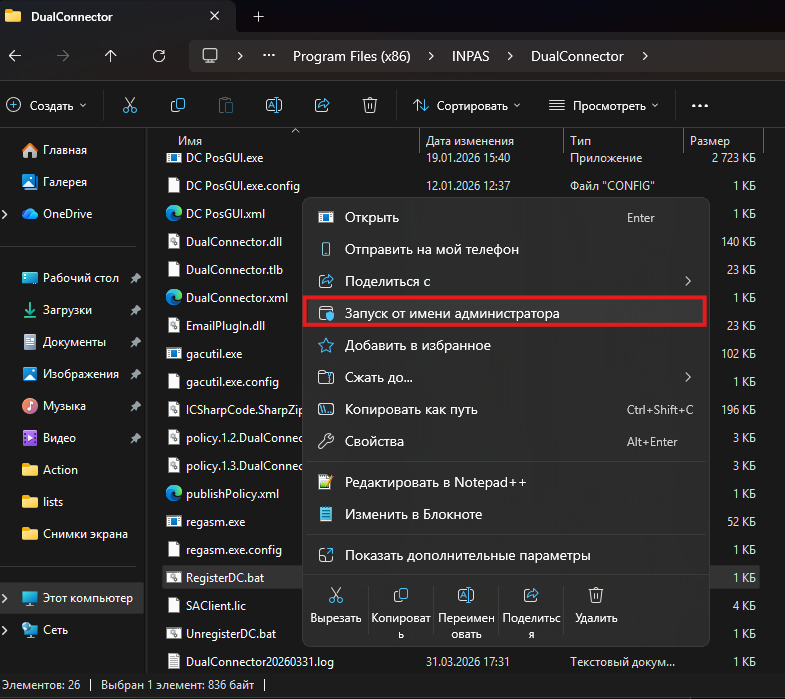Click INPAS in the breadcrumb path
This screenshot has height=699, width=785.
pos(472,56)
